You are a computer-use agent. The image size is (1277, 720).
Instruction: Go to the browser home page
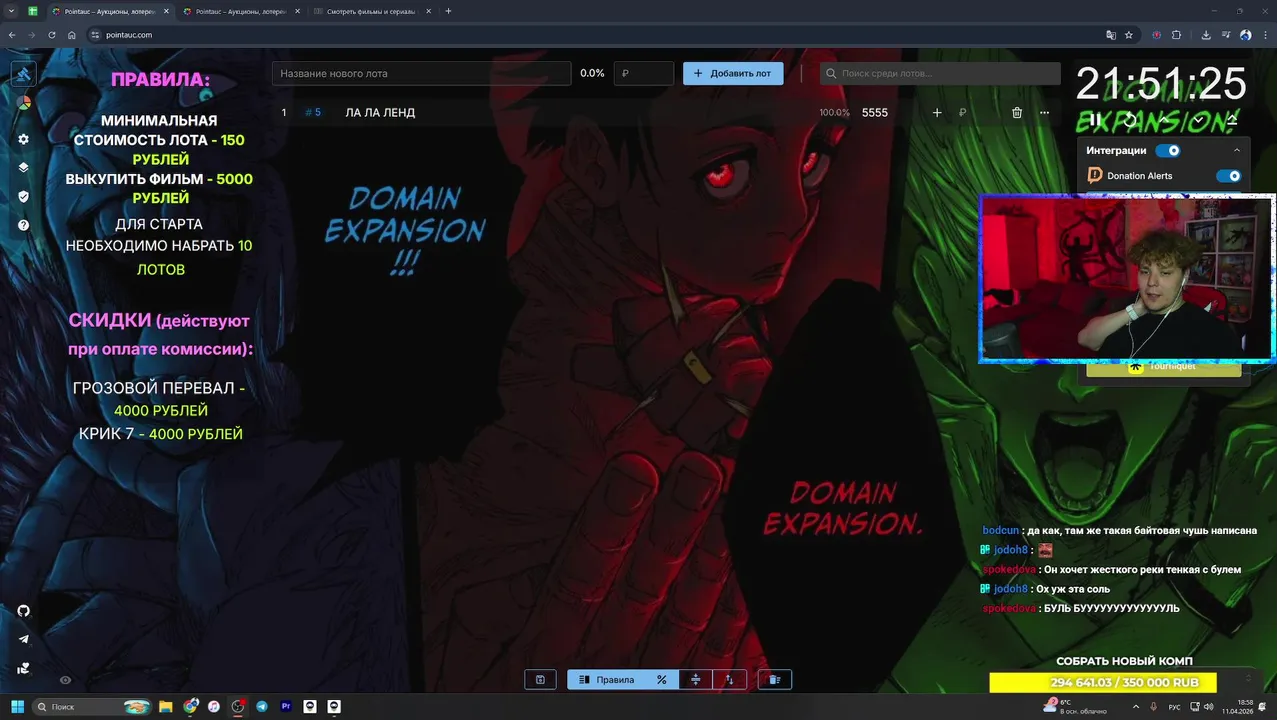coord(72,35)
